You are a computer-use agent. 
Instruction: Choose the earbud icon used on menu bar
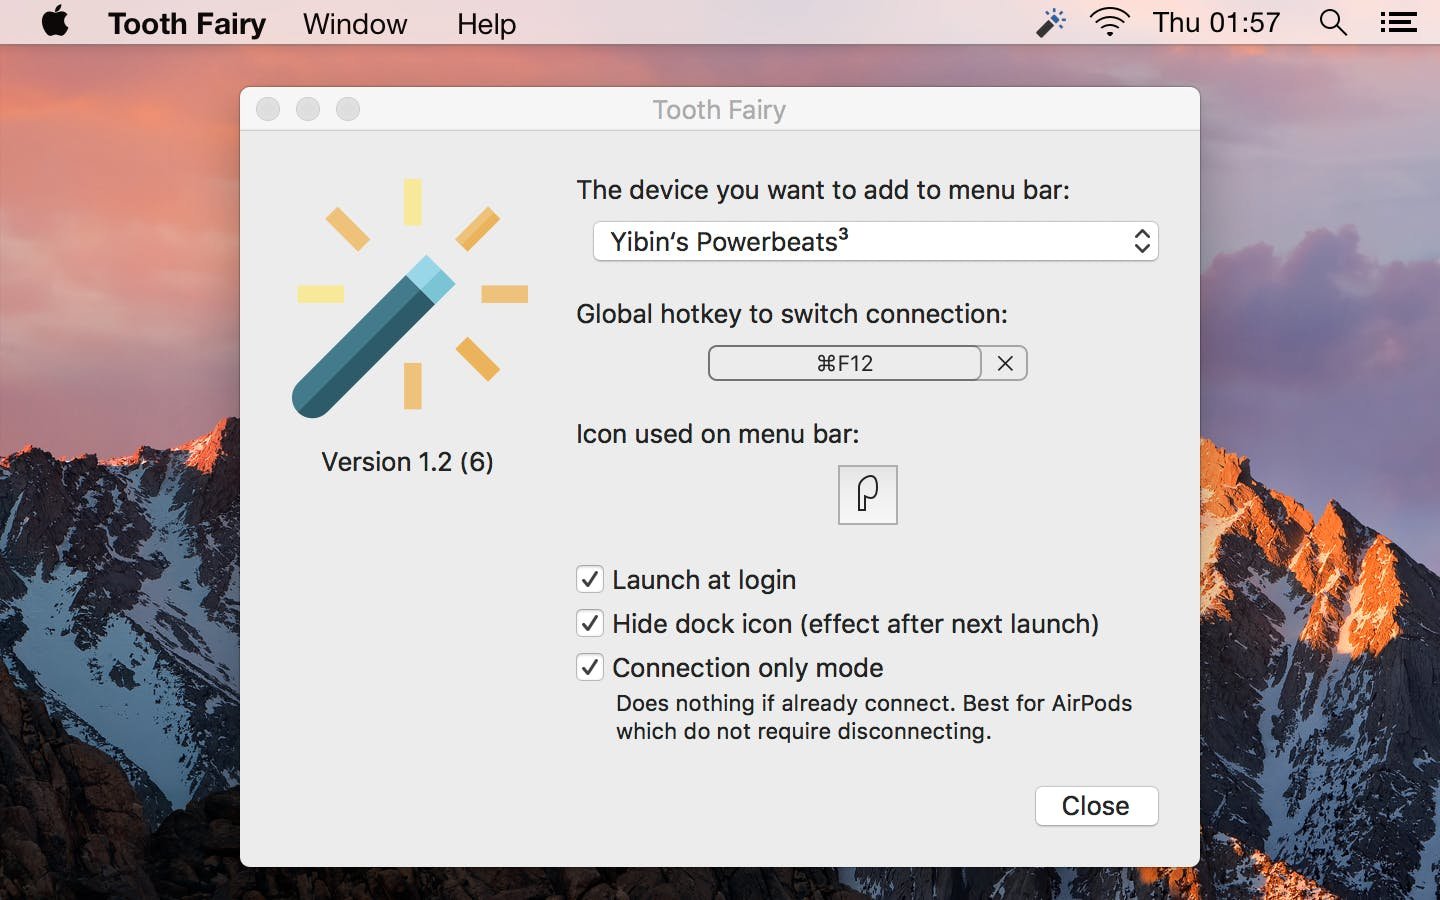(x=868, y=494)
